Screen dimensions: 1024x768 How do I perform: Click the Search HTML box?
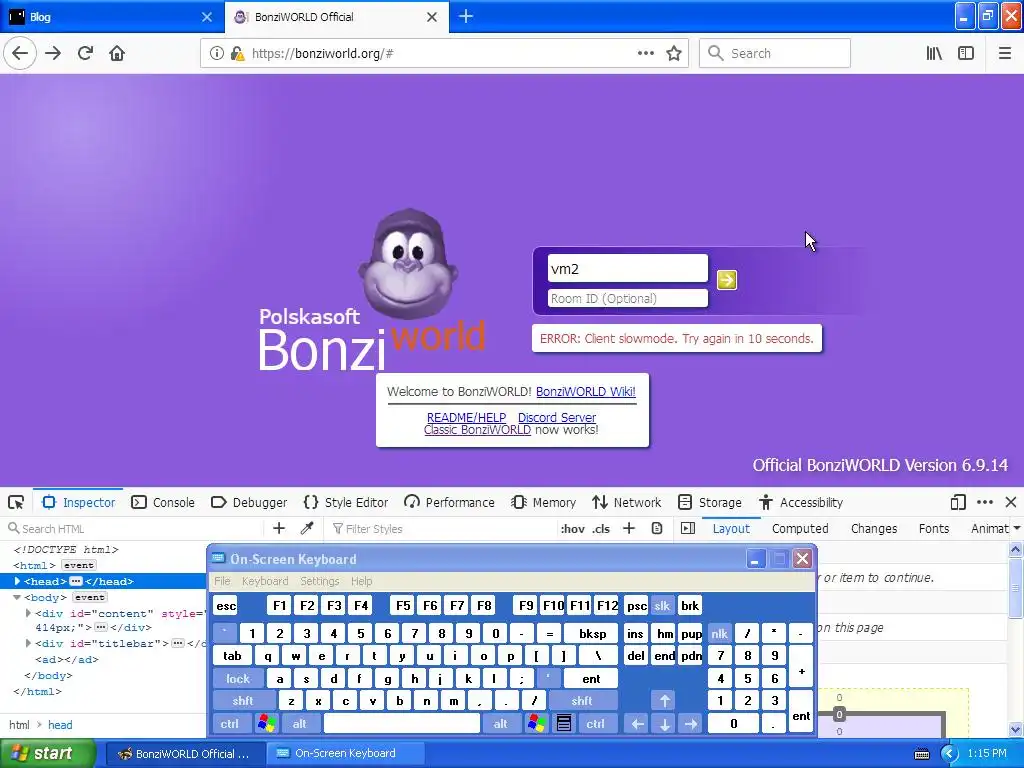[134, 528]
